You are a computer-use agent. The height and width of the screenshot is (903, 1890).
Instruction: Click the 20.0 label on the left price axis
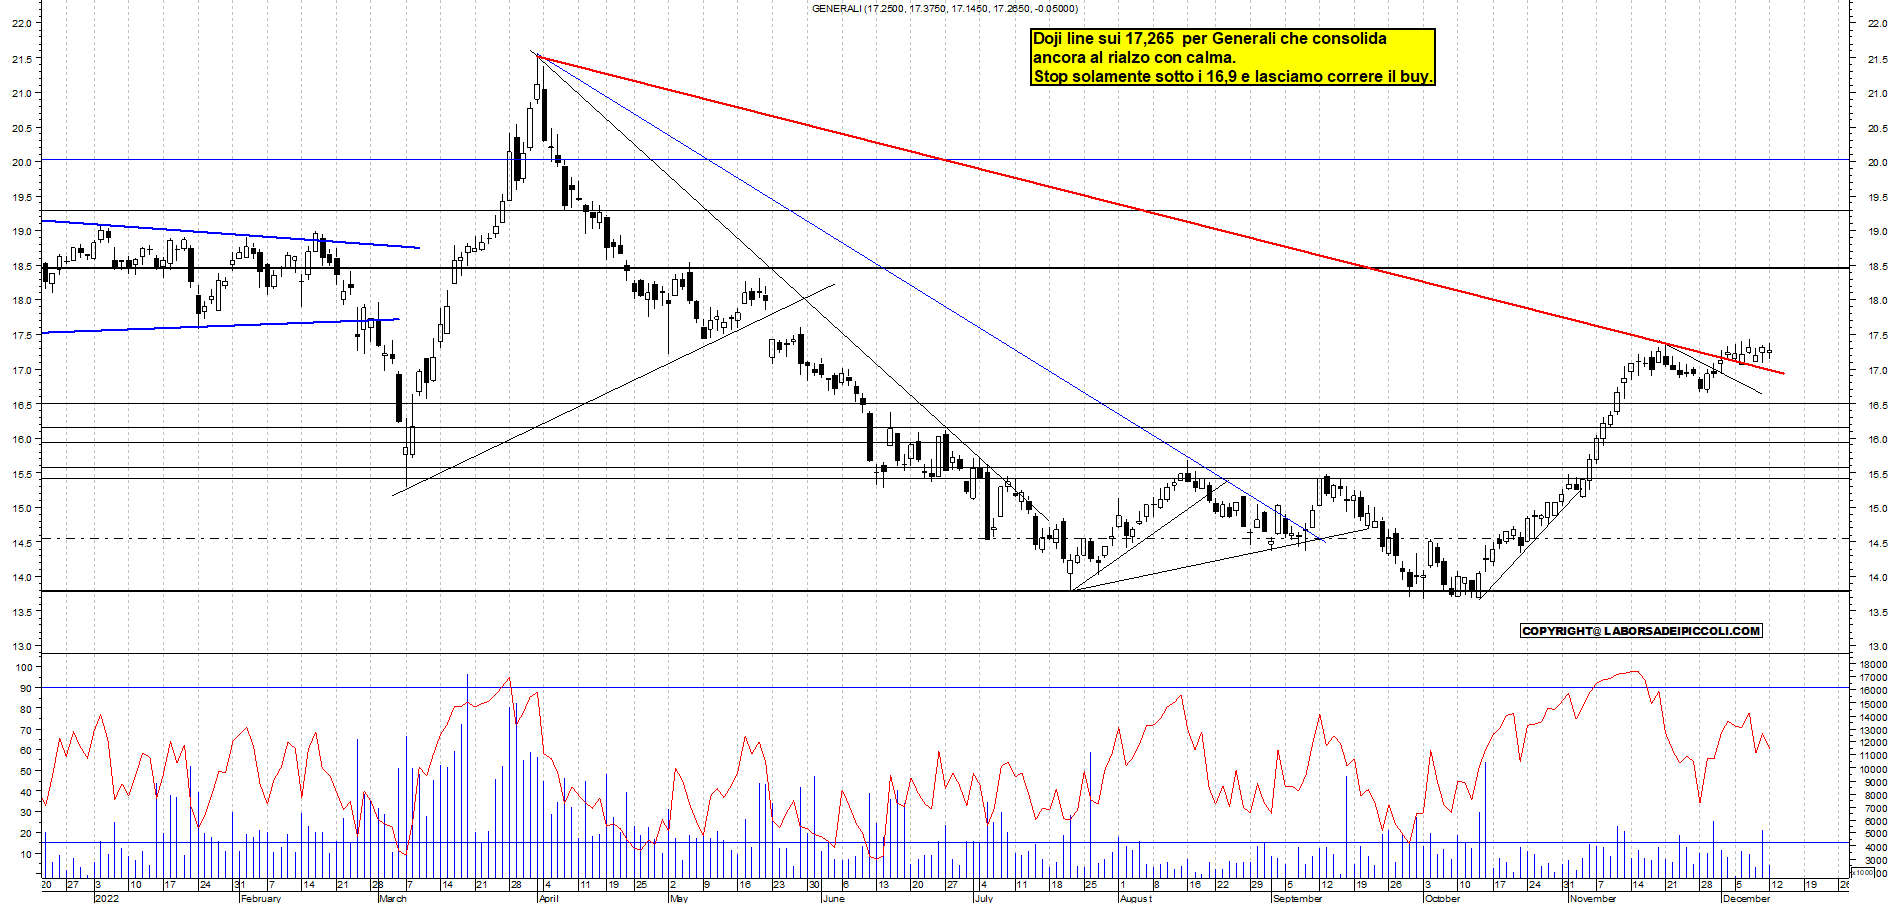[x=21, y=162]
